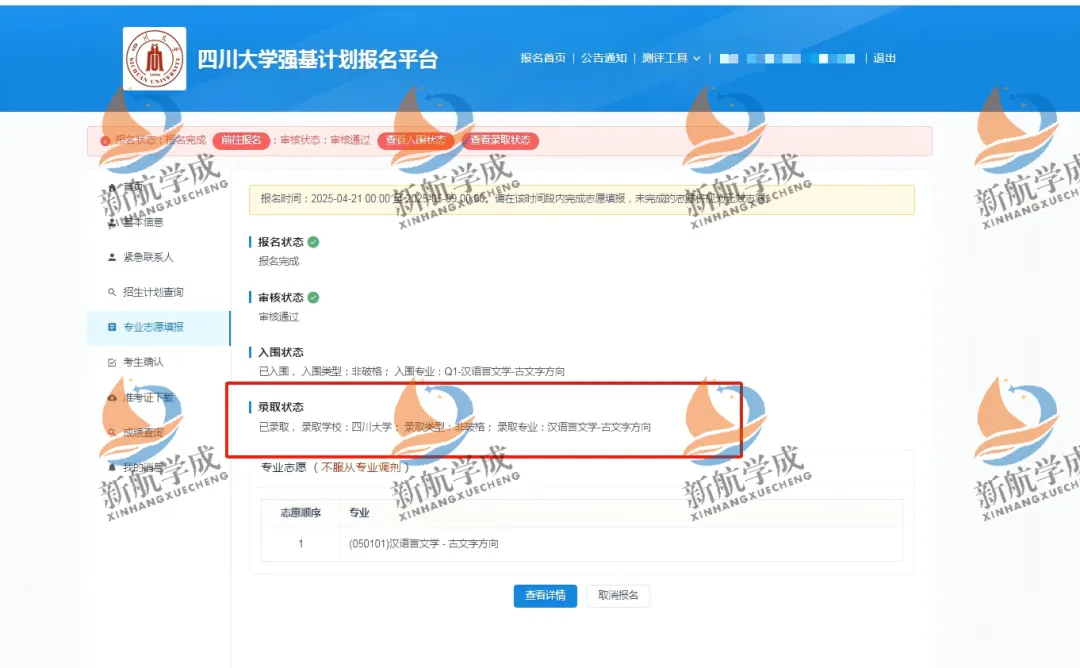Click the 专业志愿填报 document icon
The image size is (1080, 668).
pyautogui.click(x=112, y=327)
